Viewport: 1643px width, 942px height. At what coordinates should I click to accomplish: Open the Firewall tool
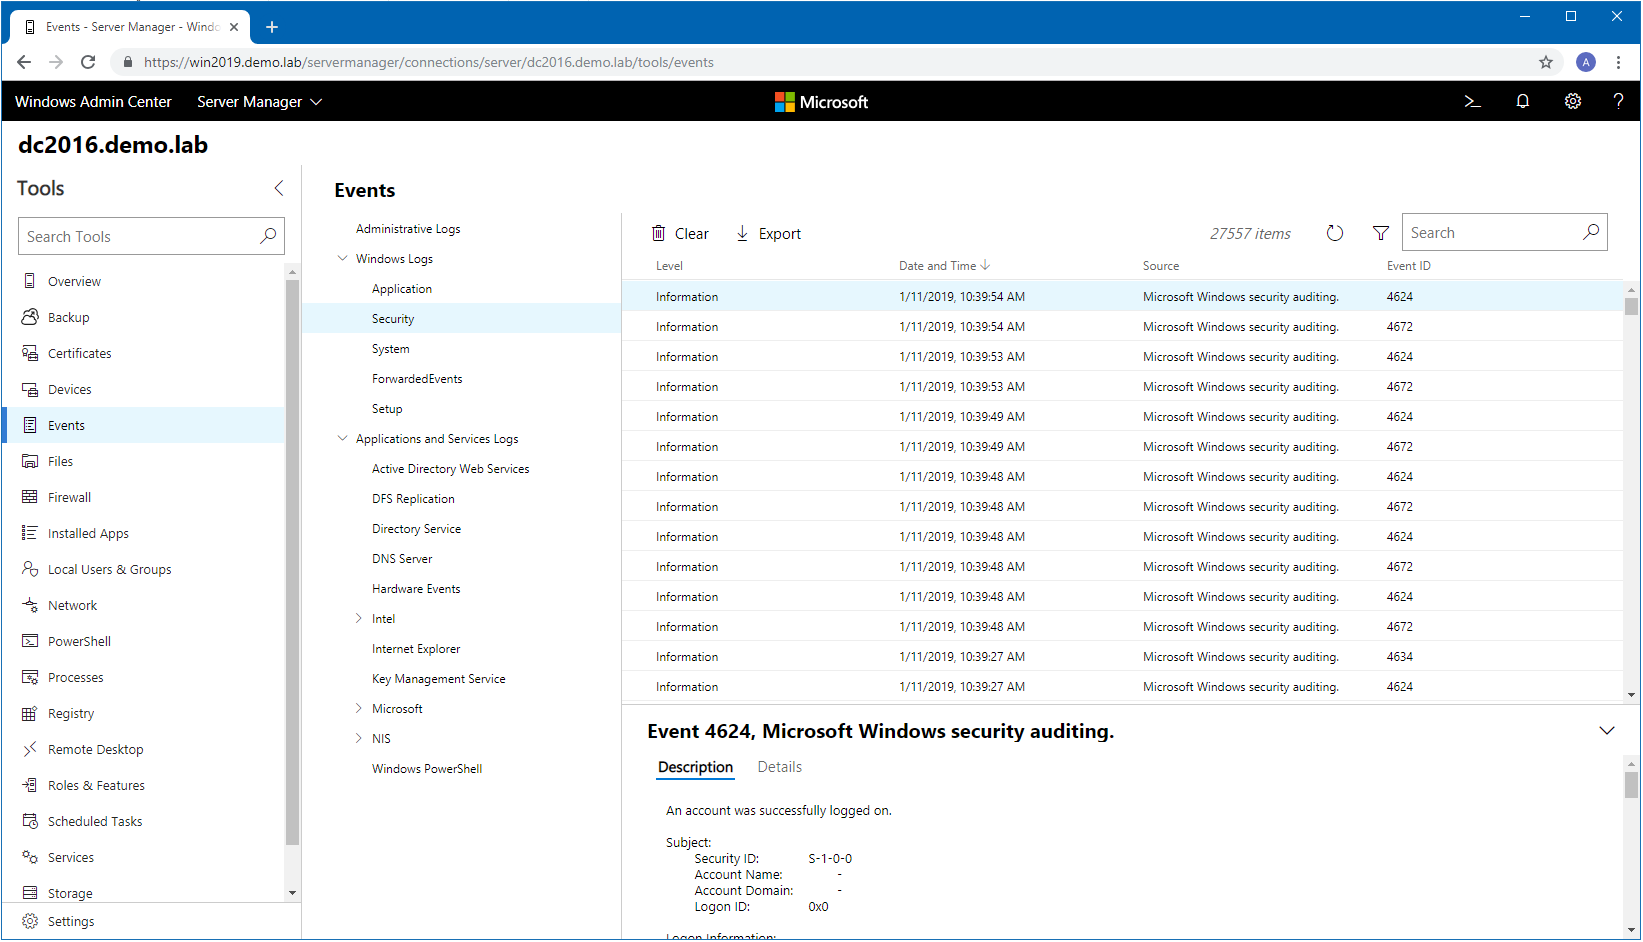point(69,497)
